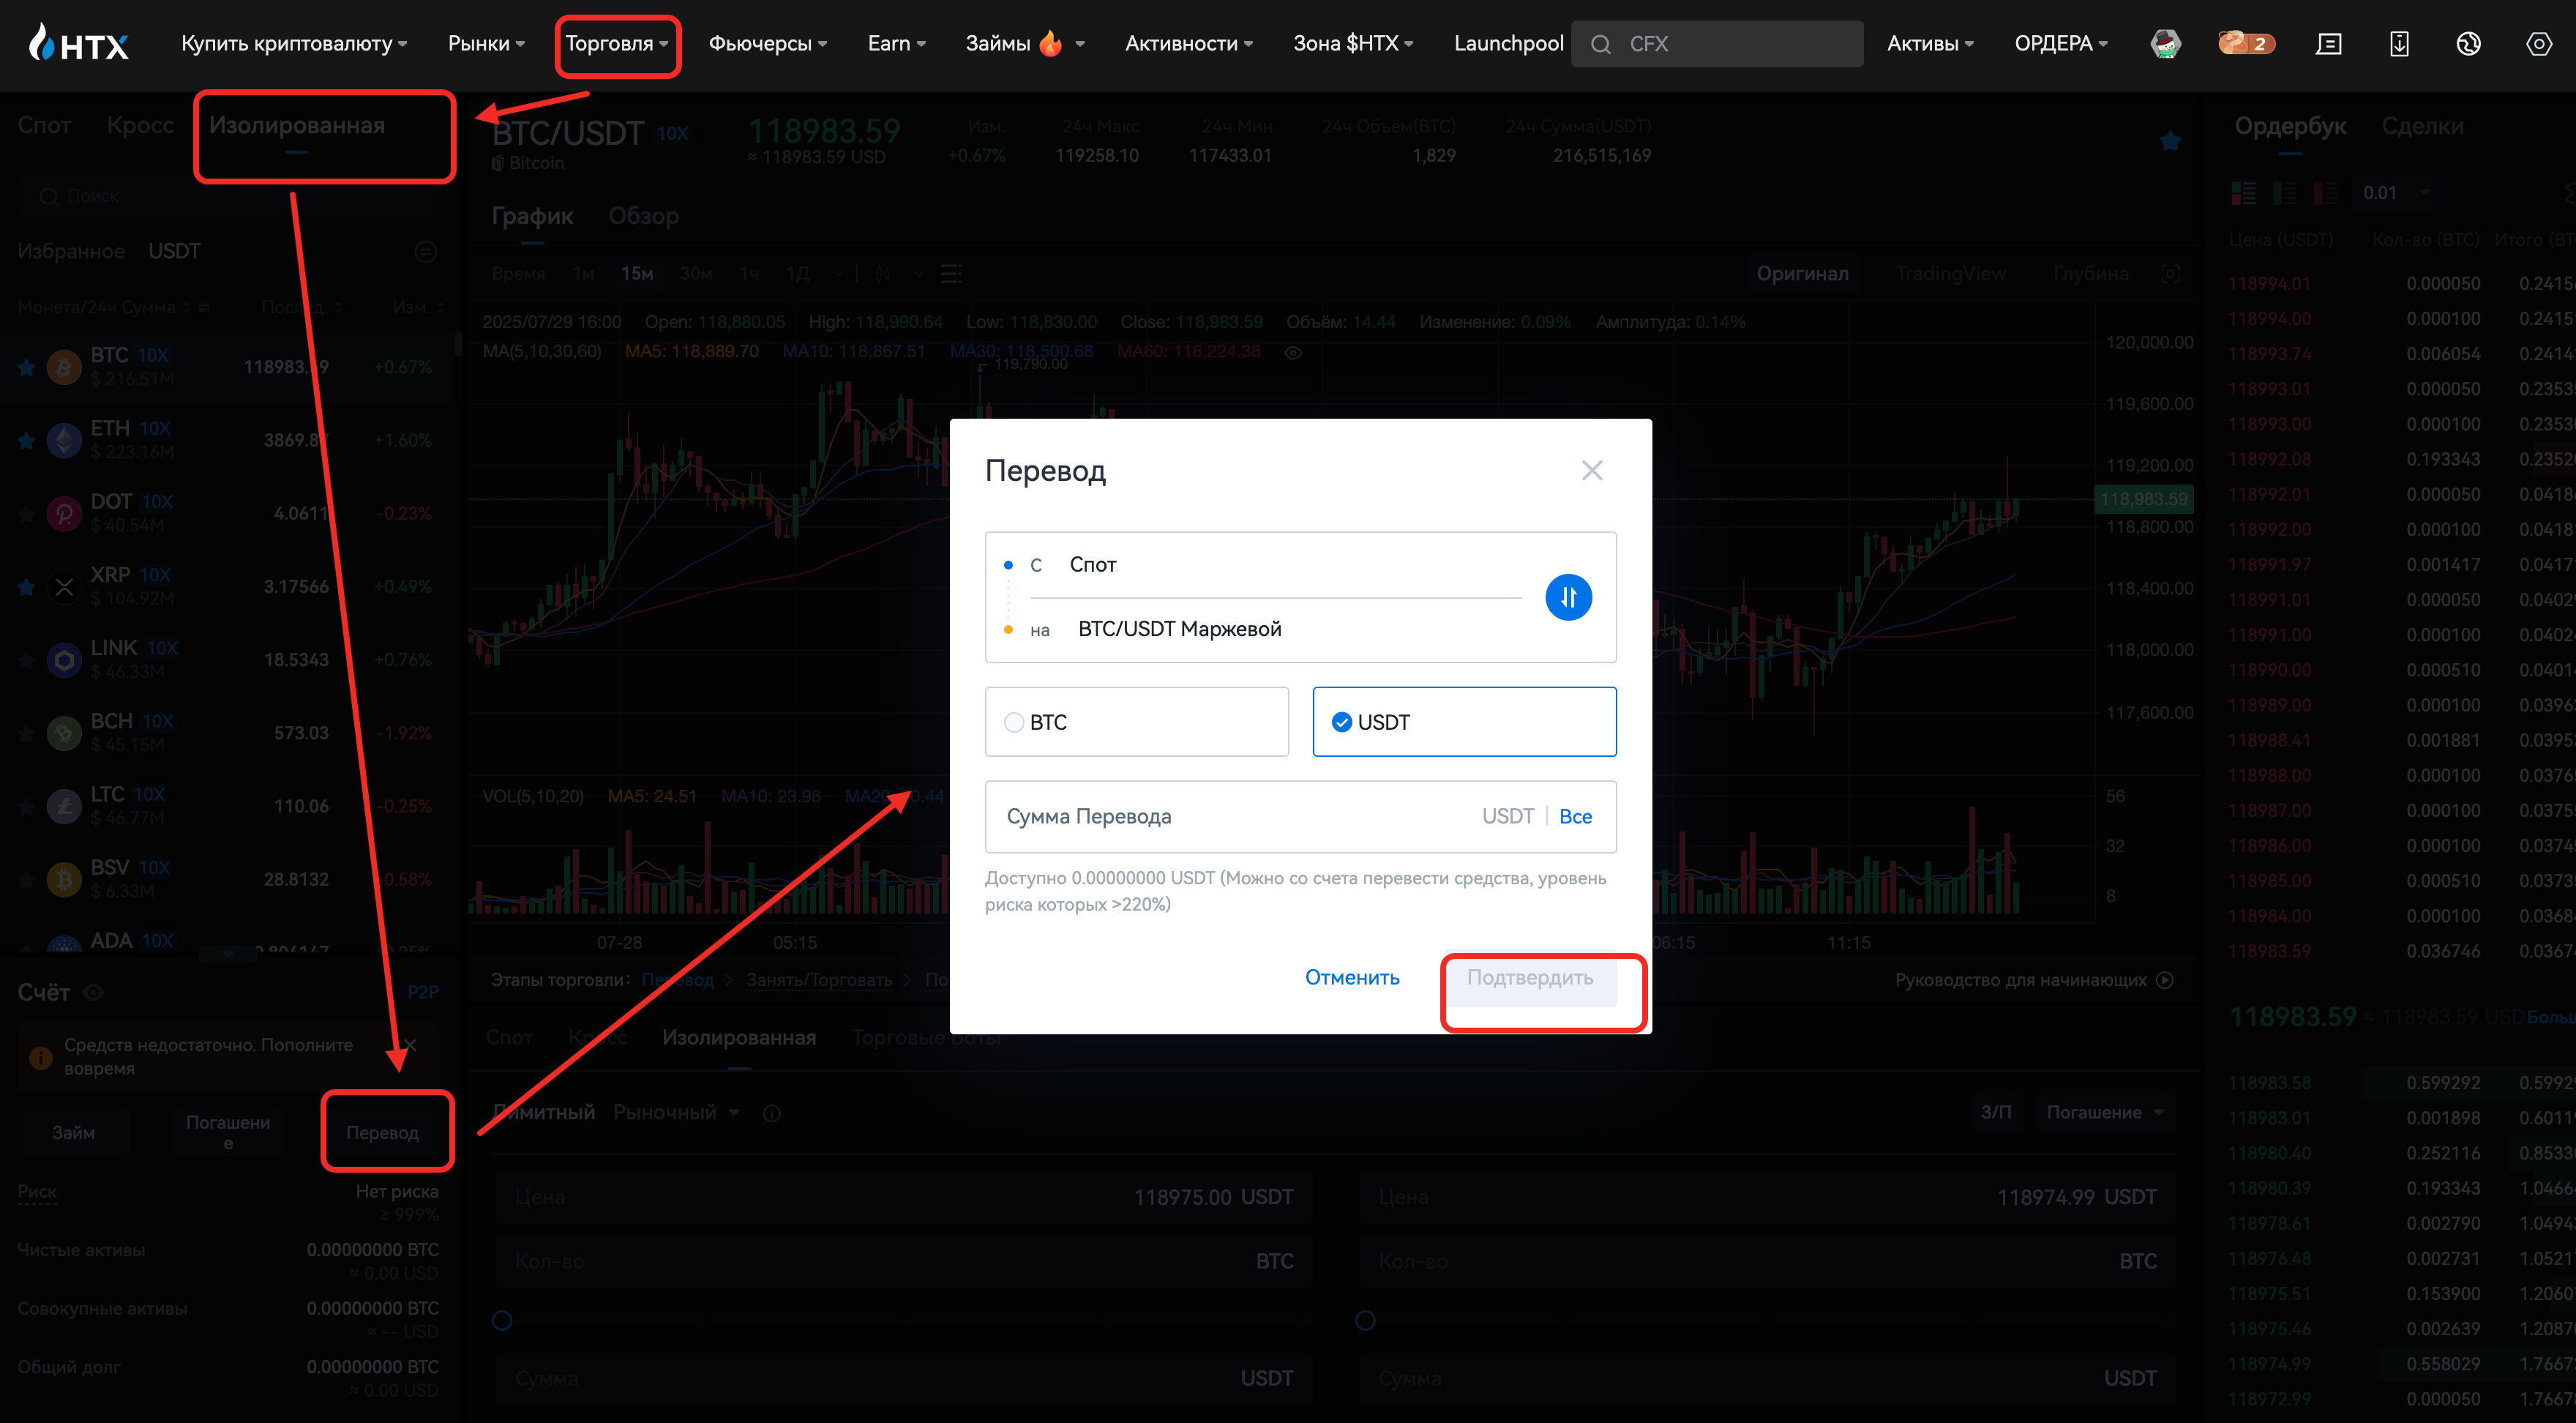This screenshot has width=2576, height=1423.
Task: Select the BTC radio option
Action: point(1014,722)
